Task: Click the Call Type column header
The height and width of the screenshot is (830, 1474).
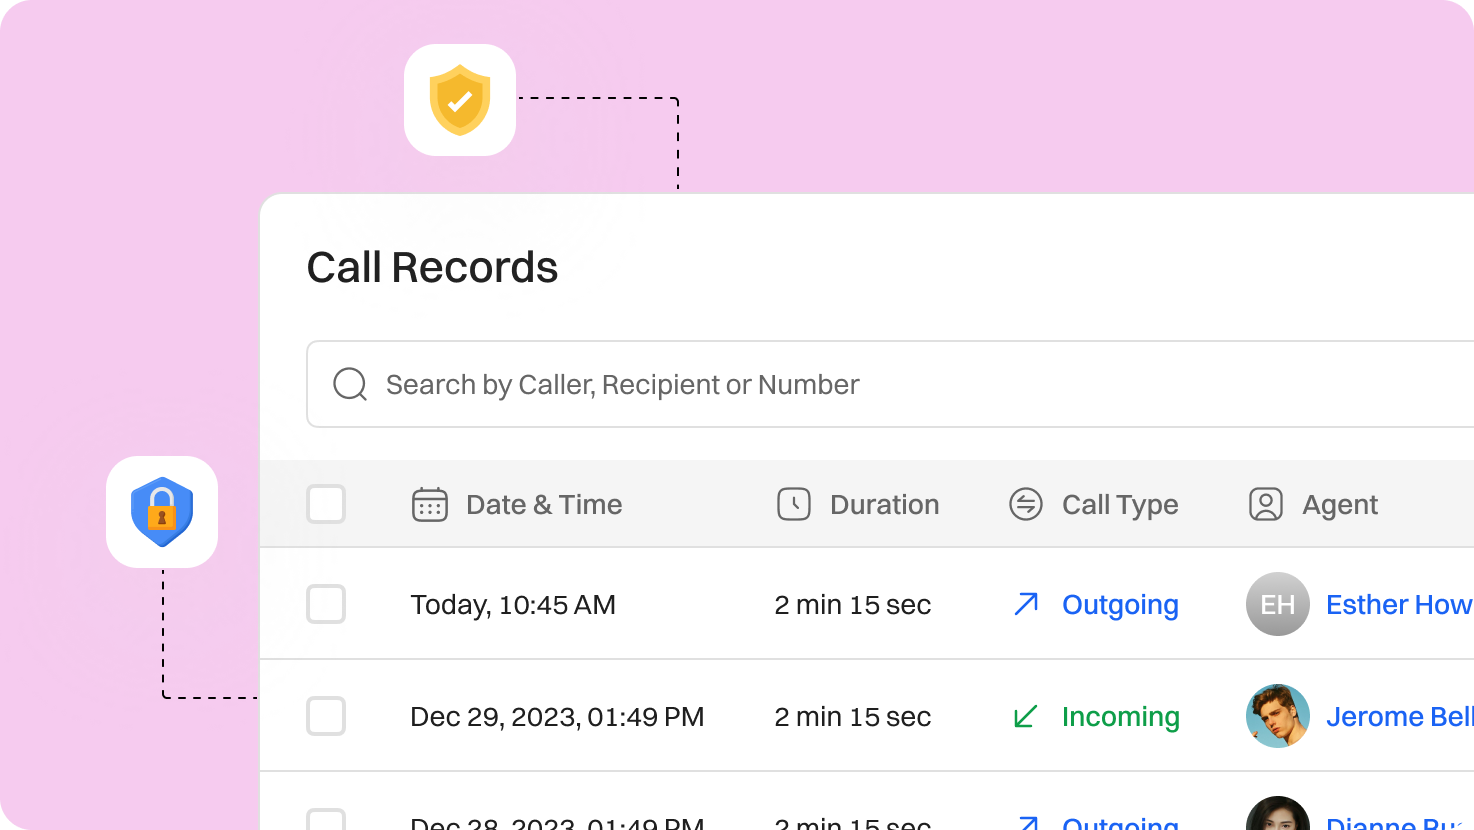Action: point(1119,505)
